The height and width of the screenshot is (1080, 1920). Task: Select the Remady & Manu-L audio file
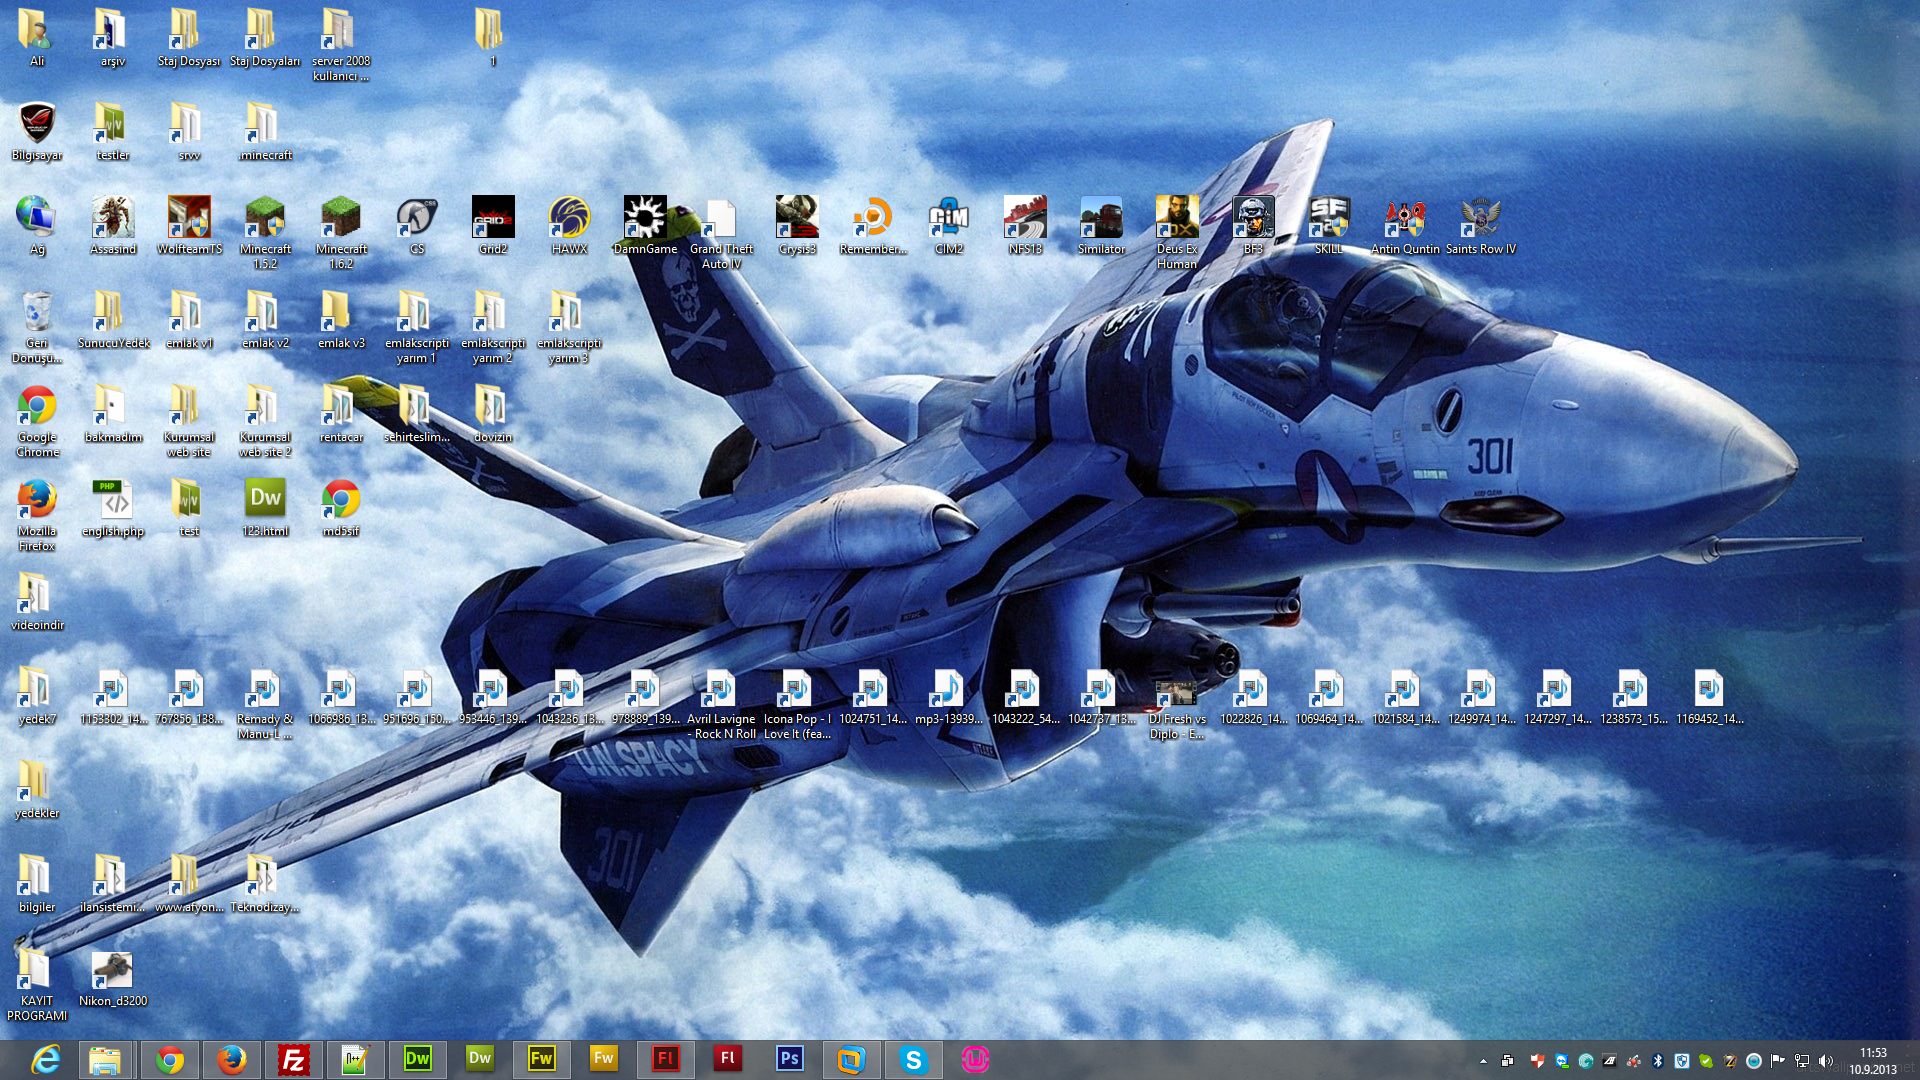[x=265, y=703]
